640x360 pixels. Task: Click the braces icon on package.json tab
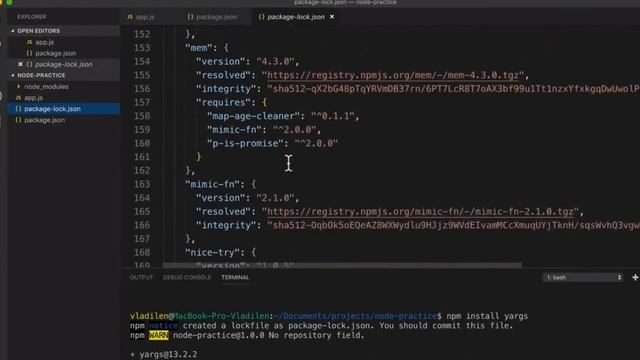[190, 17]
